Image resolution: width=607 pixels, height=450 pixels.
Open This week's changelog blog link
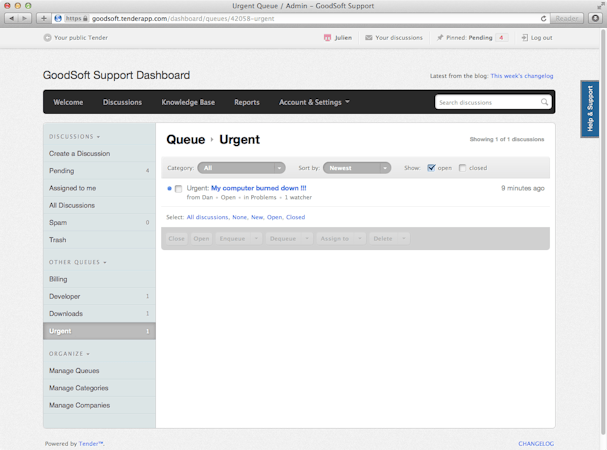pyautogui.click(x=522, y=76)
